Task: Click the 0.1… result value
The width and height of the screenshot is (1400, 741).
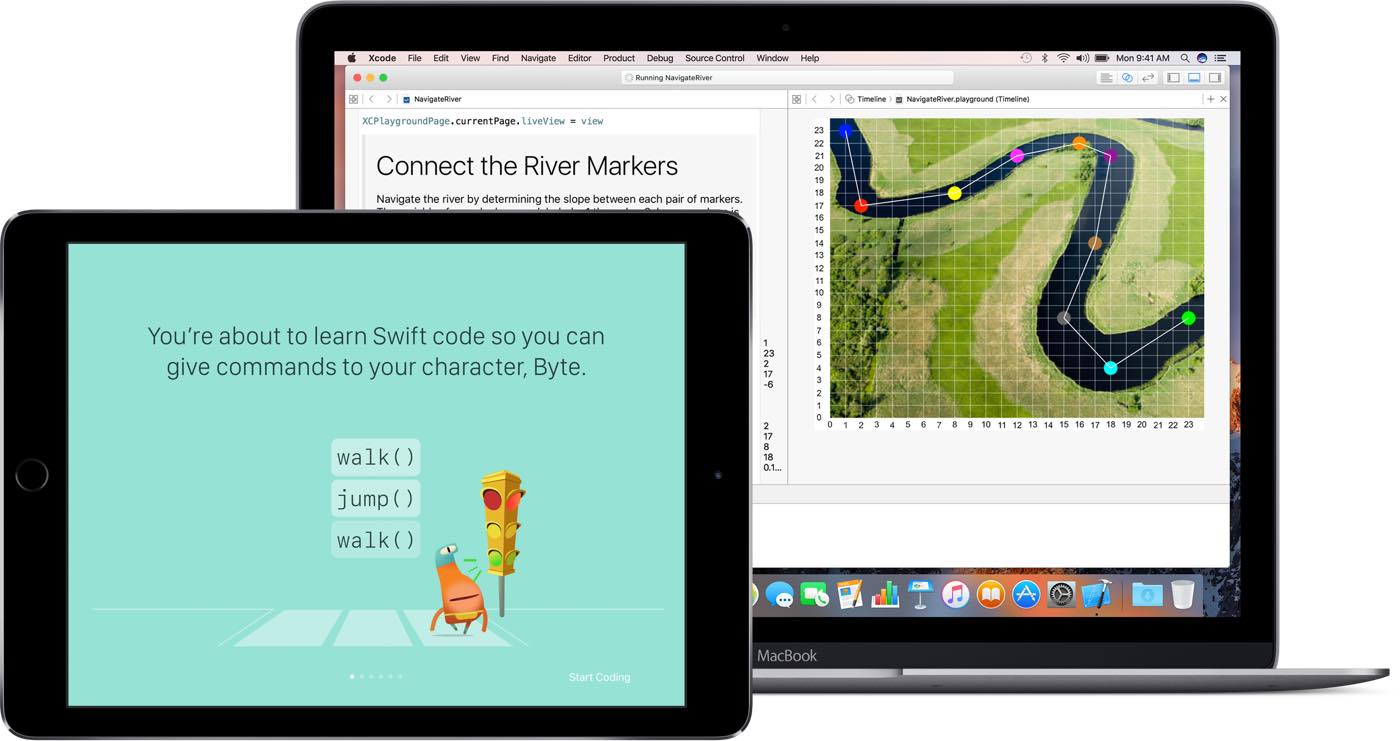Action: [x=772, y=467]
